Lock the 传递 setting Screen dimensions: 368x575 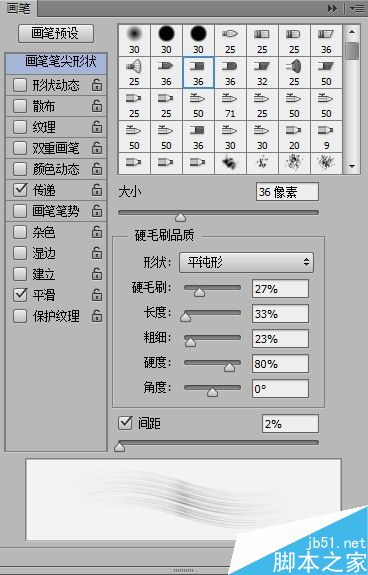(97, 190)
